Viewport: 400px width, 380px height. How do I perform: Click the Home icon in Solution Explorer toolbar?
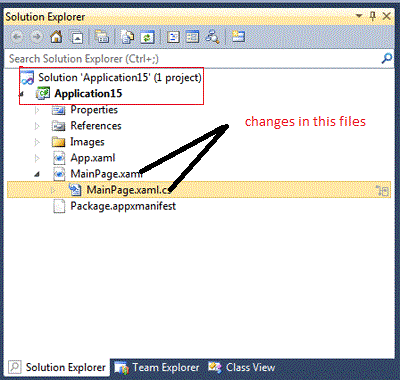[56, 36]
